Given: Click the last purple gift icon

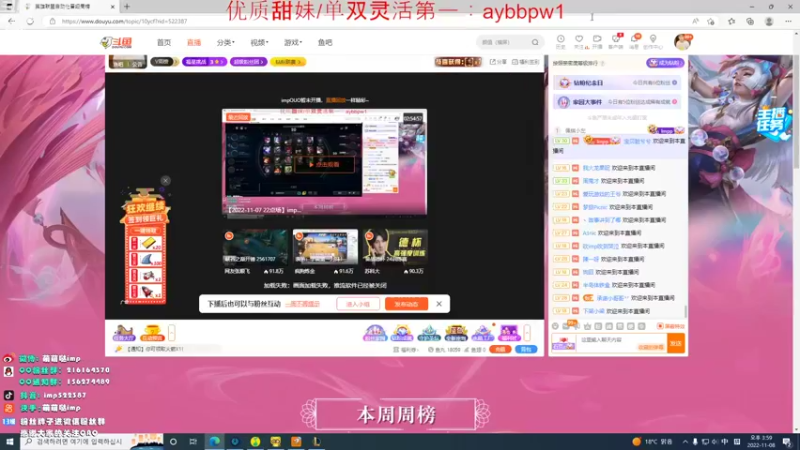Looking at the screenshot, I should (509, 333).
